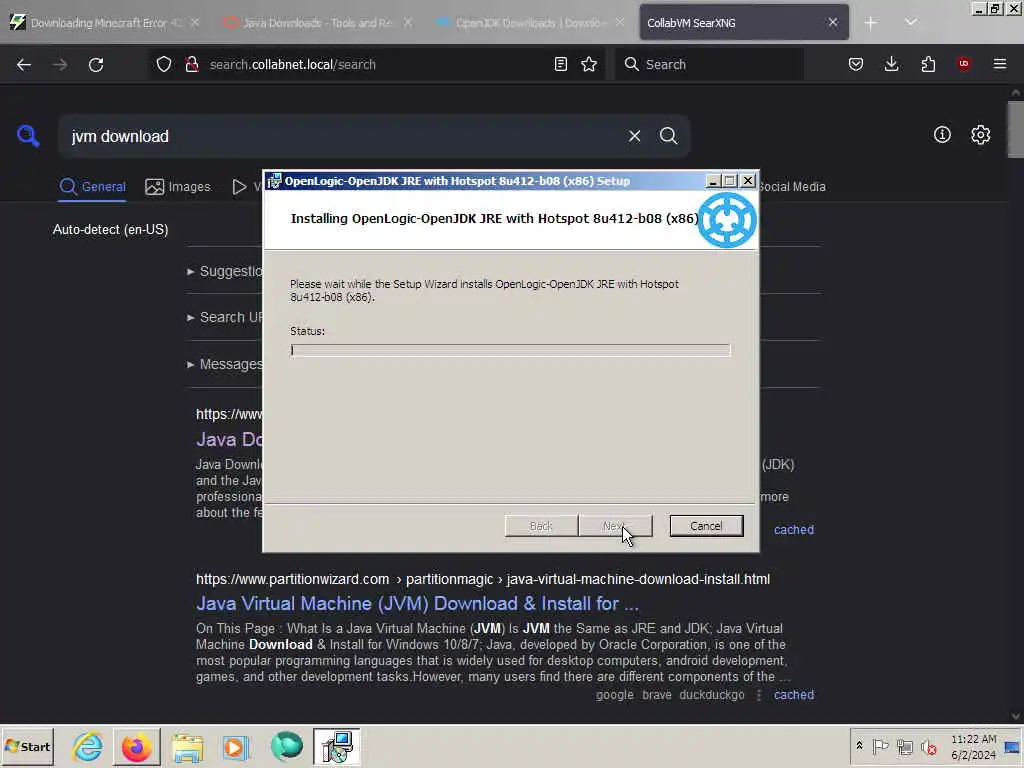Clear the jvm download query
The width and height of the screenshot is (1024, 768).
pos(634,136)
